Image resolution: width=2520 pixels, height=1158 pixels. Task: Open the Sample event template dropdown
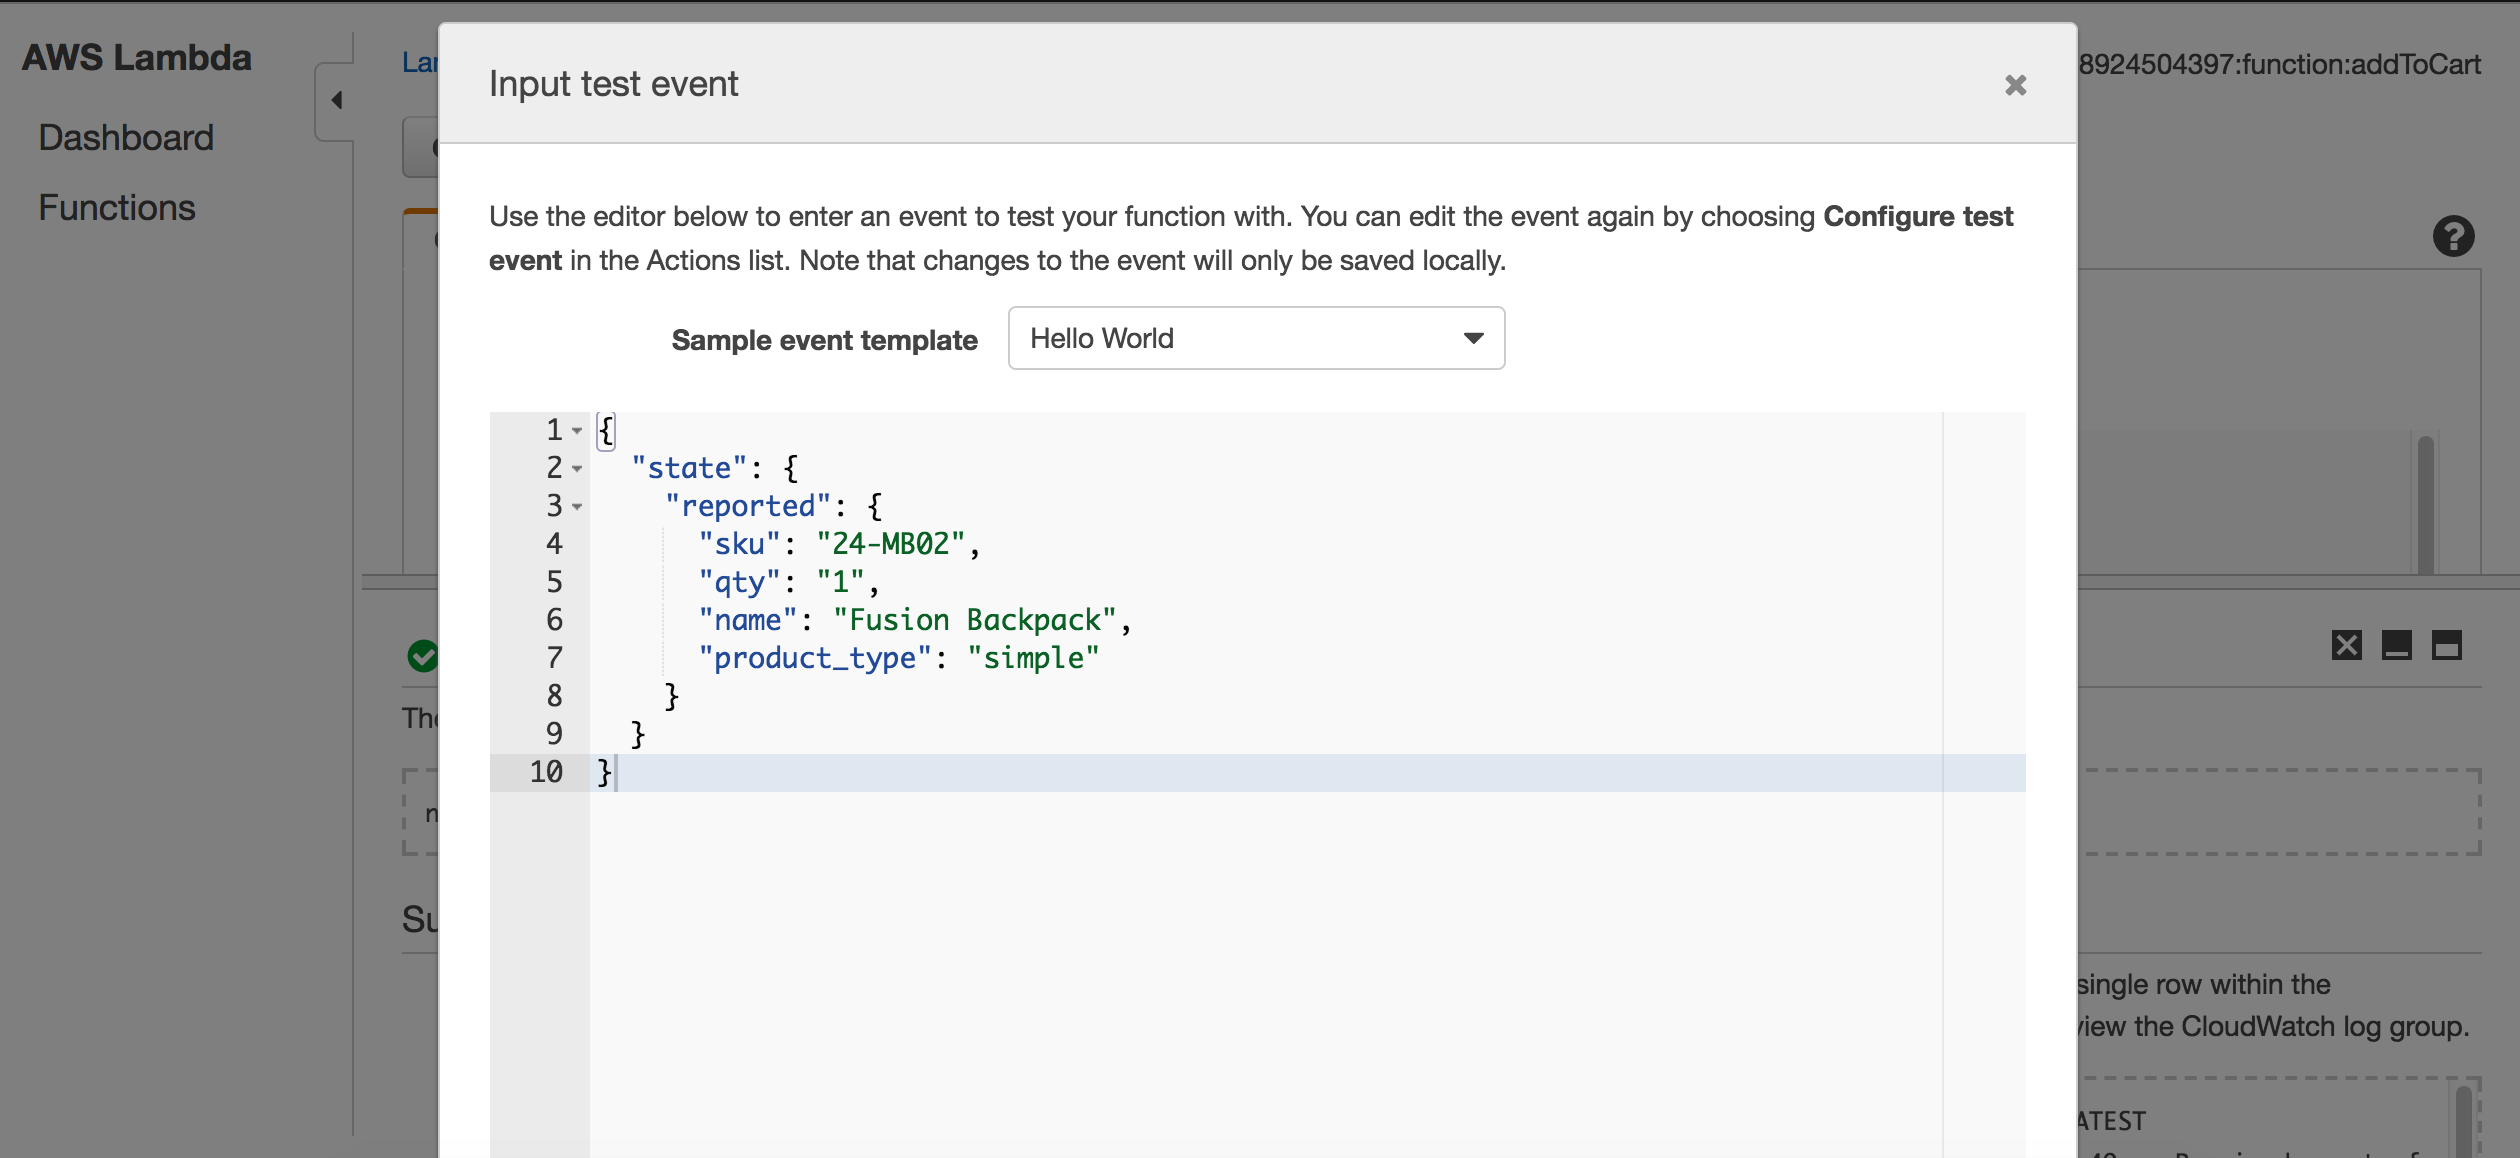(x=1256, y=338)
